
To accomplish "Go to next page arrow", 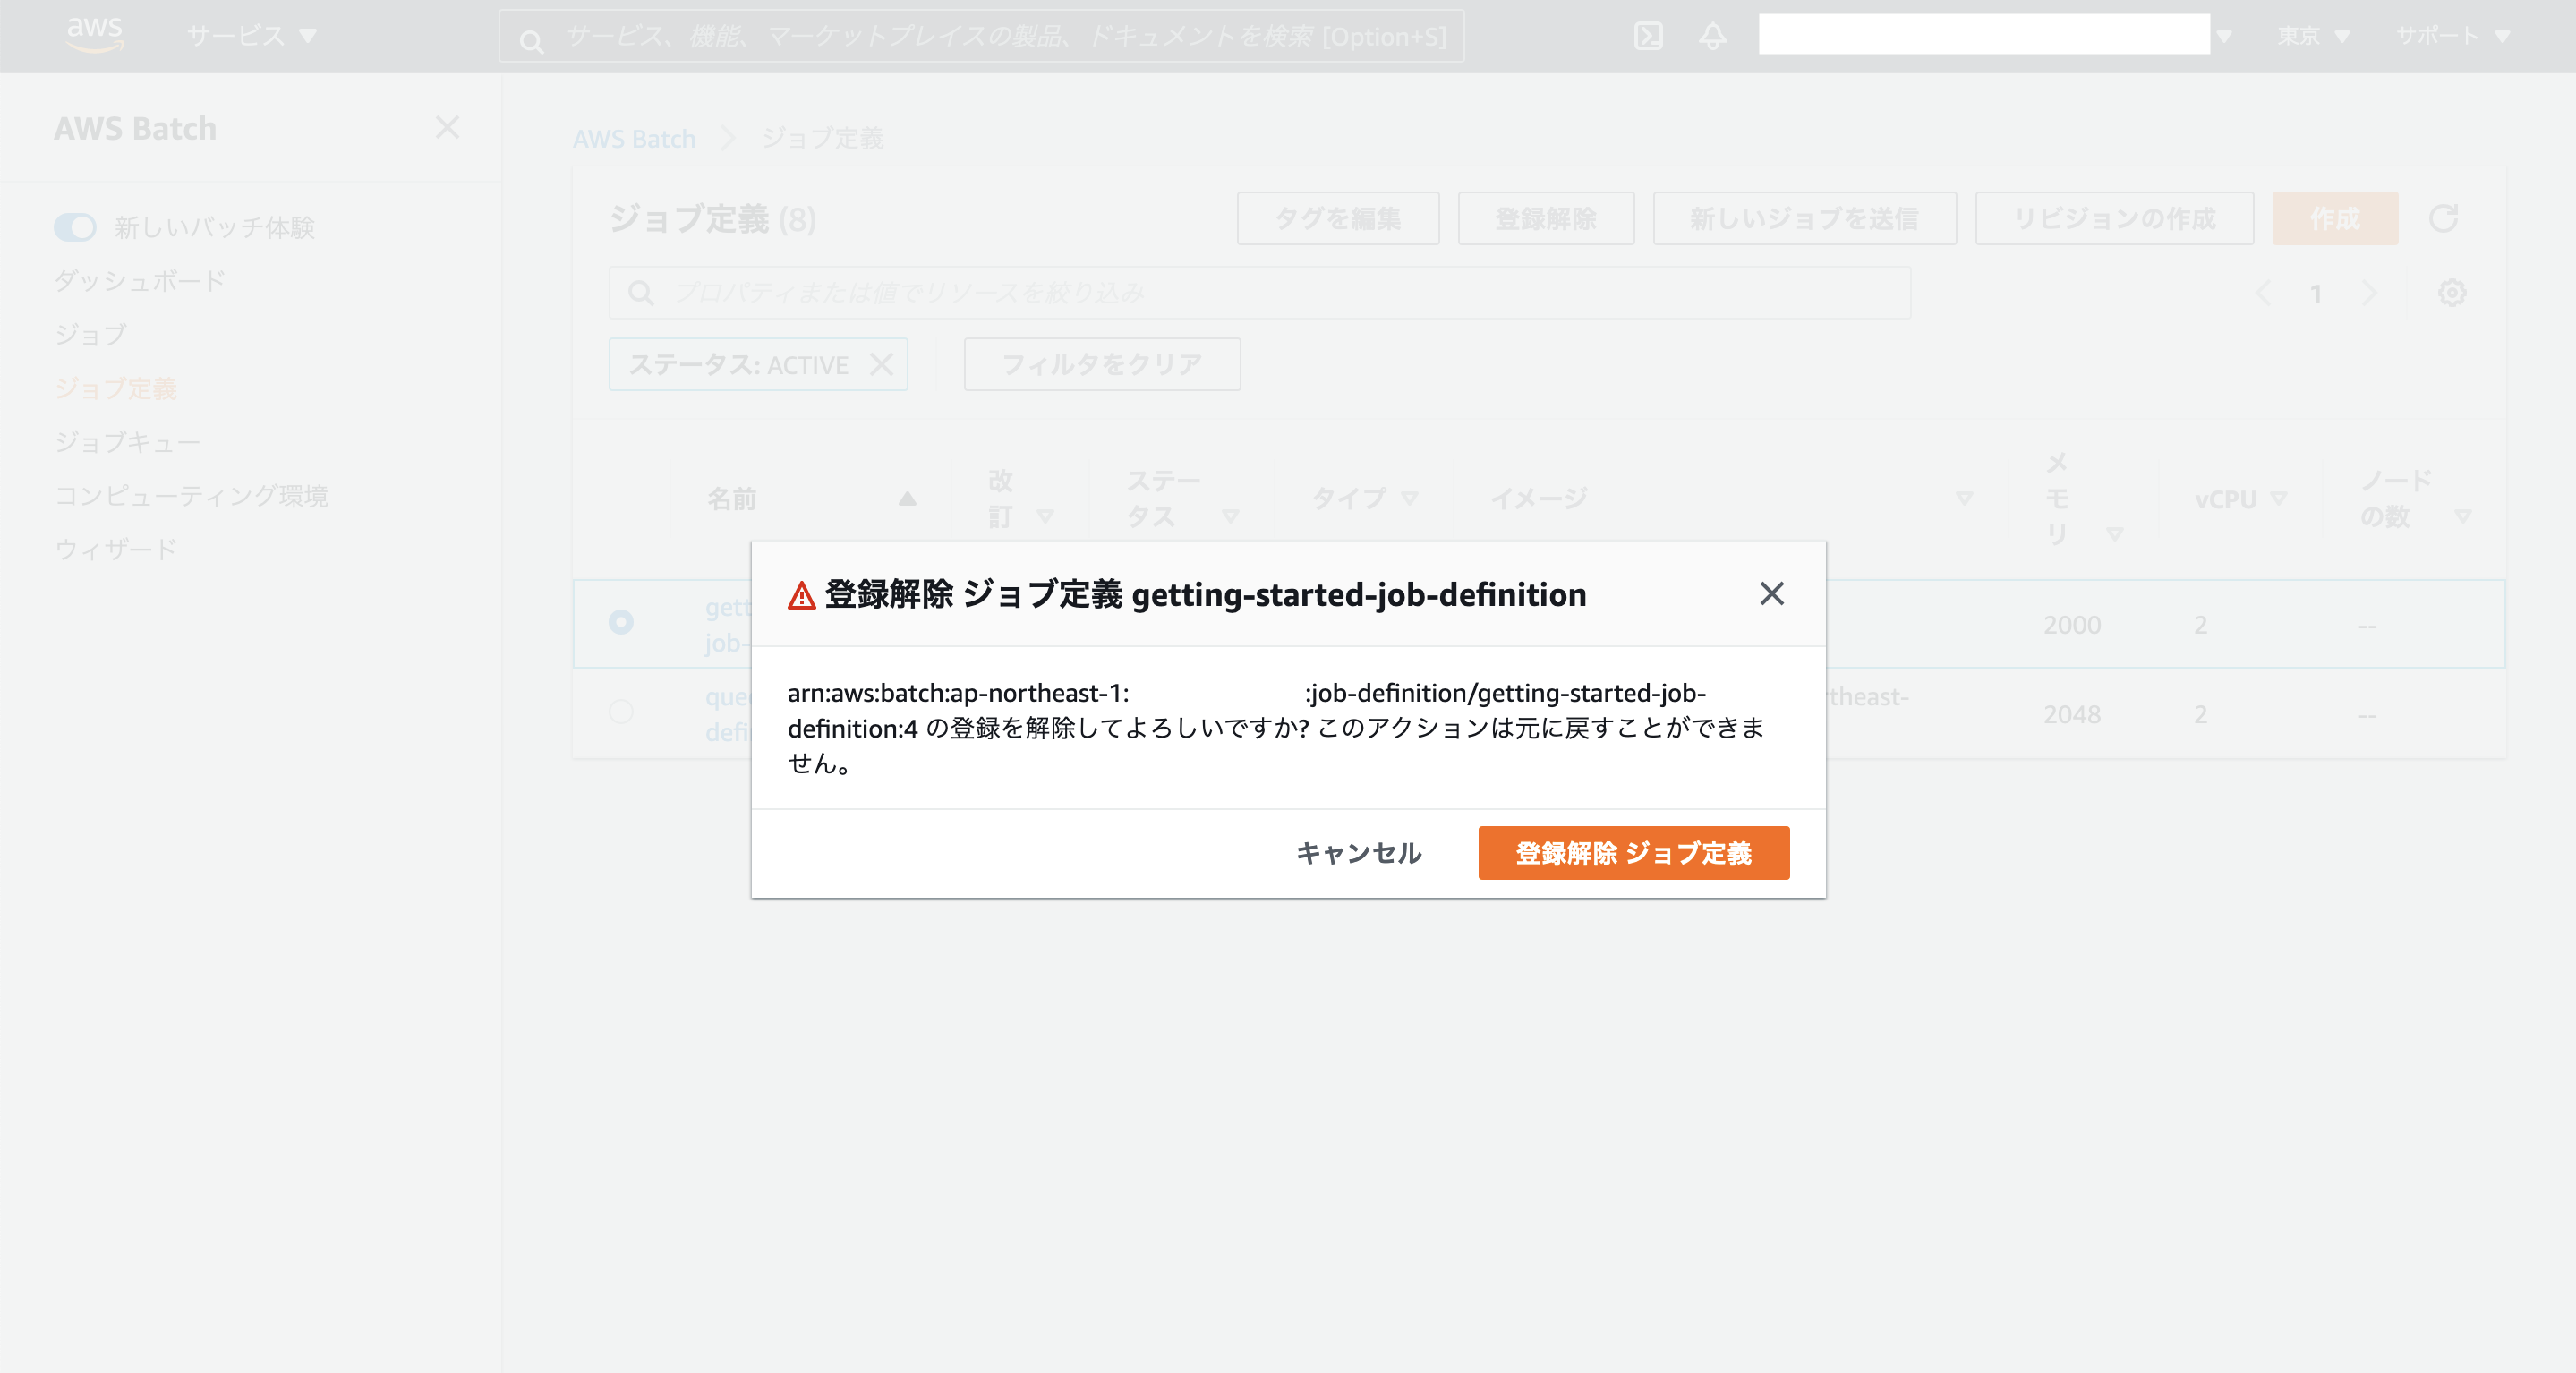I will pyautogui.click(x=2368, y=293).
